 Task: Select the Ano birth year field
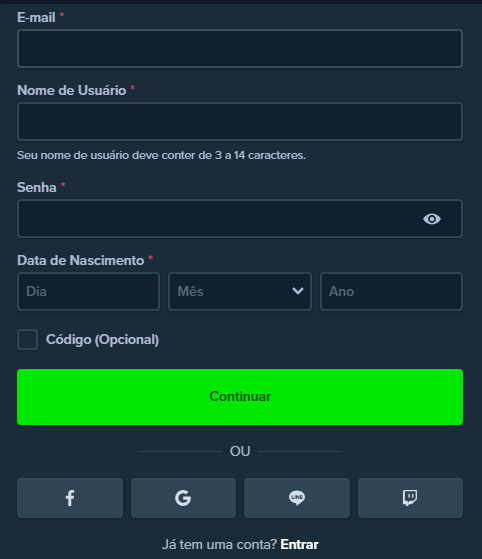click(x=391, y=292)
